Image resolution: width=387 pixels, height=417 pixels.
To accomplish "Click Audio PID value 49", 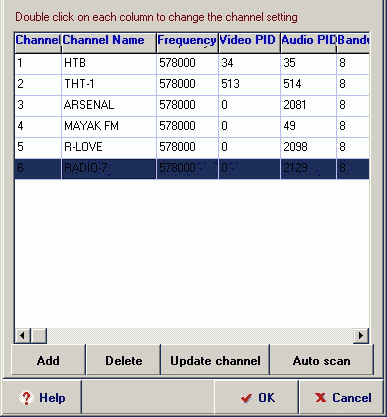I will coord(308,126).
